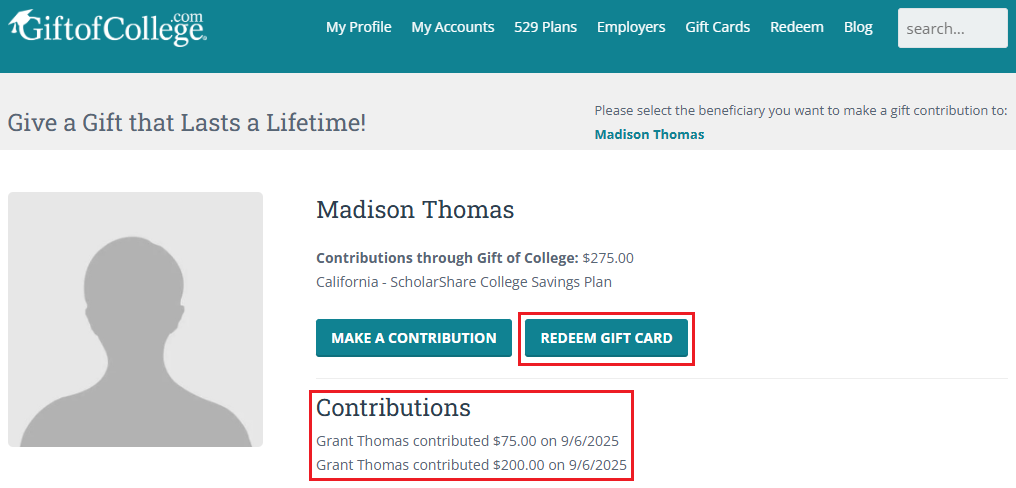Select Employers in the top navigation
The width and height of the screenshot is (1016, 488).
(631, 27)
